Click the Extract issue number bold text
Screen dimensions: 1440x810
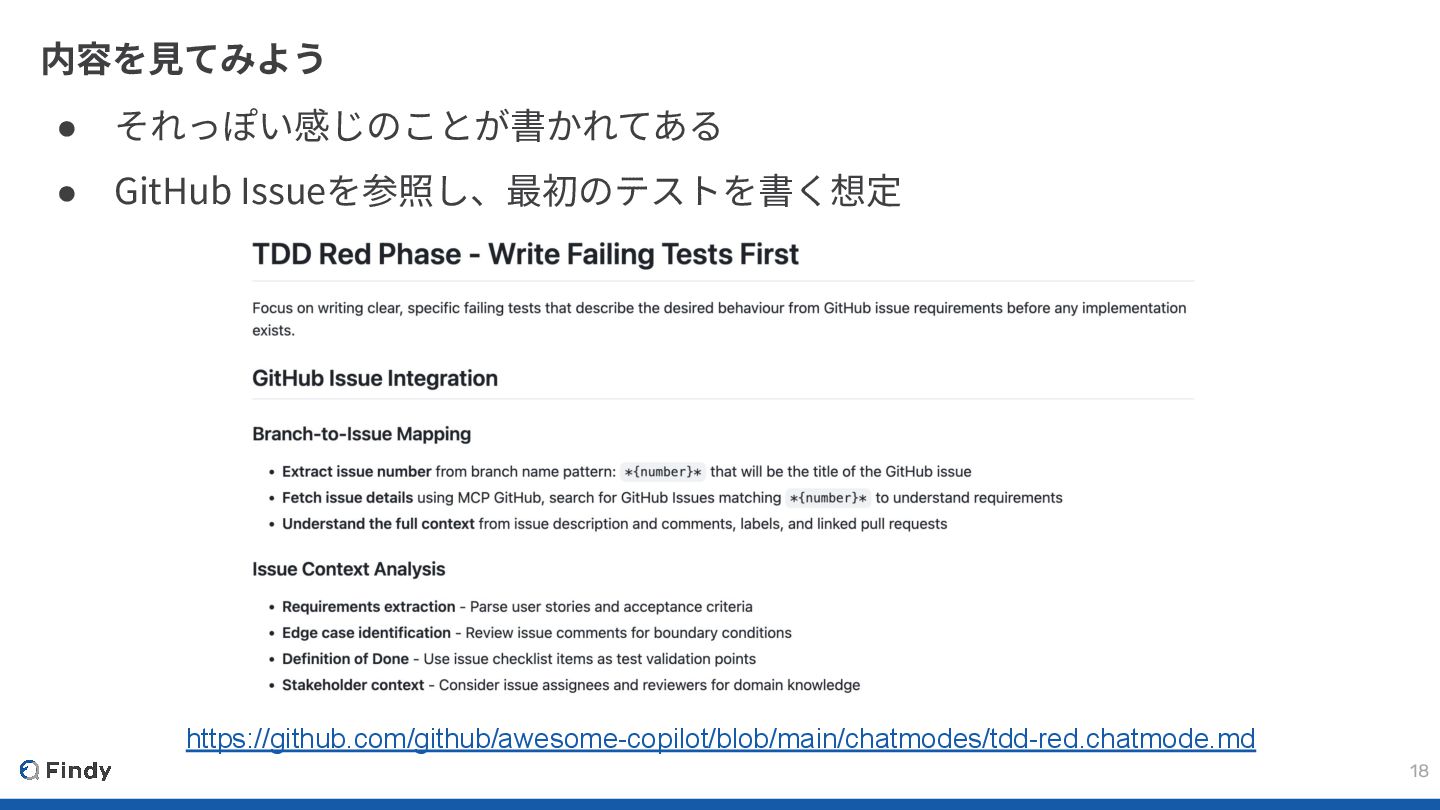[x=356, y=471]
